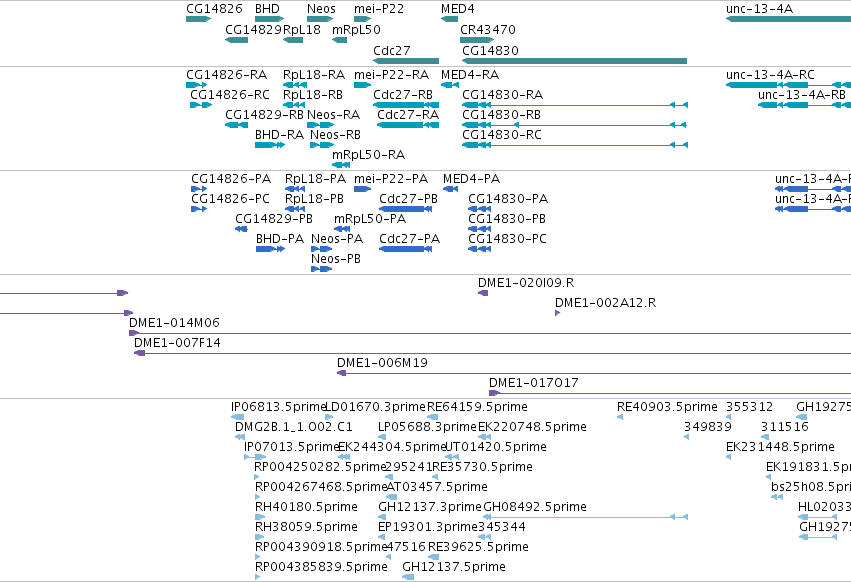Click protein Neos-PB
851x582 pixels.
(321, 269)
